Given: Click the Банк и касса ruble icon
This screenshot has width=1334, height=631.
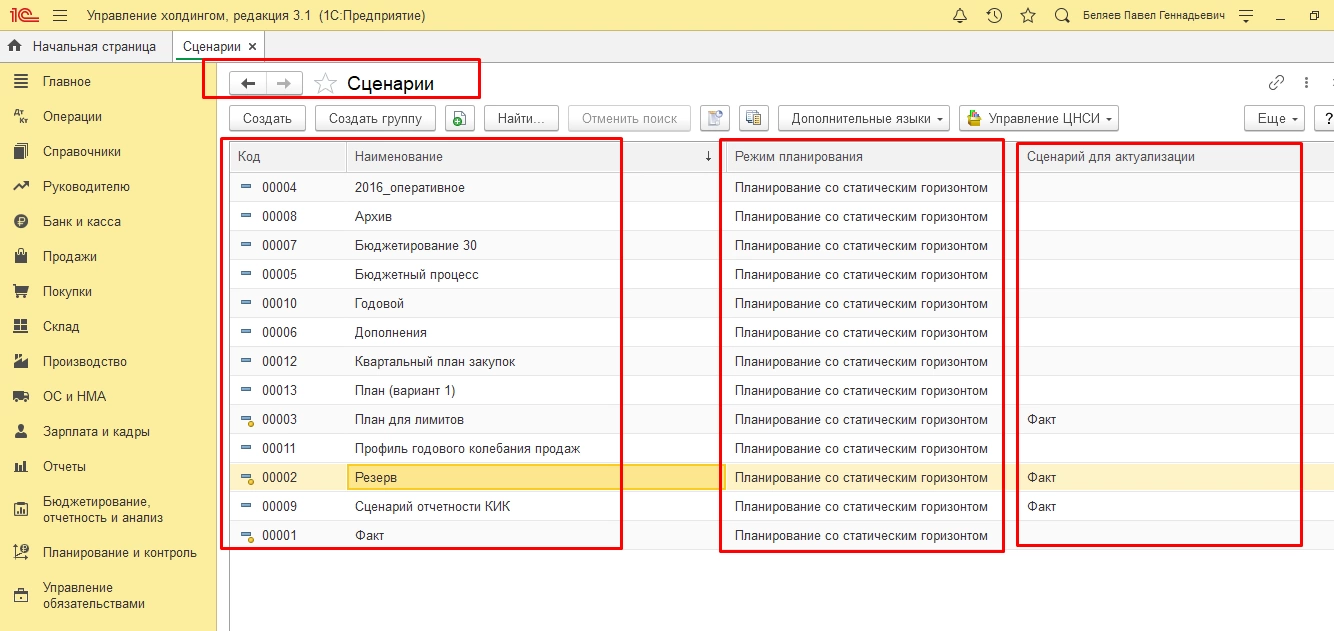Looking at the screenshot, I should pyautogui.click(x=20, y=221).
